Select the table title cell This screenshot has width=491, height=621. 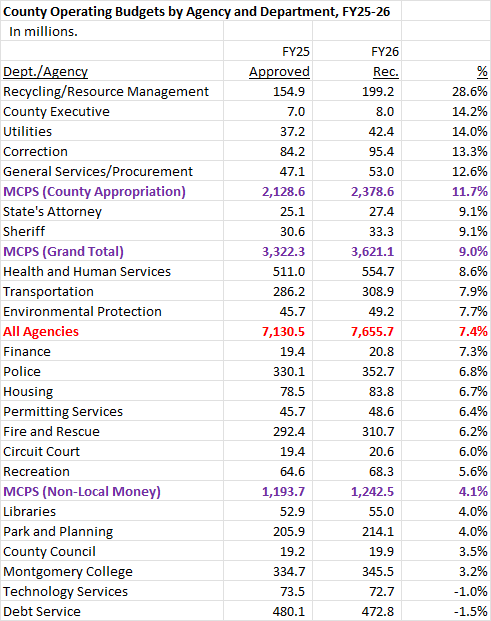(x=196, y=11)
